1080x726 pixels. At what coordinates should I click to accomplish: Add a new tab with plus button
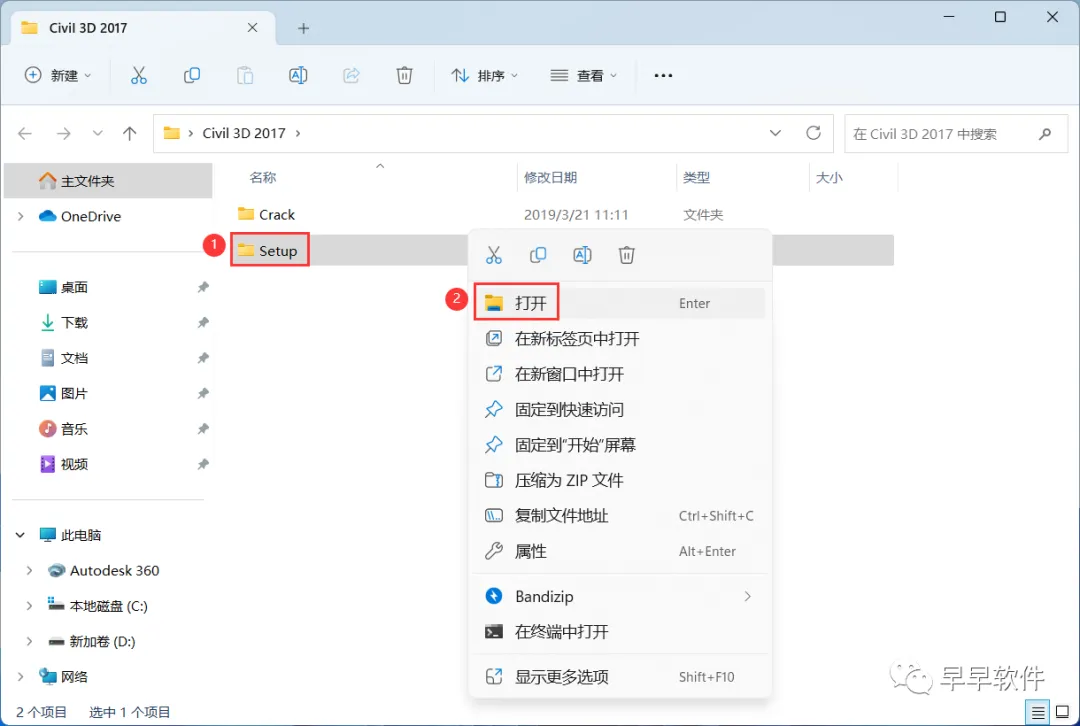click(x=303, y=28)
